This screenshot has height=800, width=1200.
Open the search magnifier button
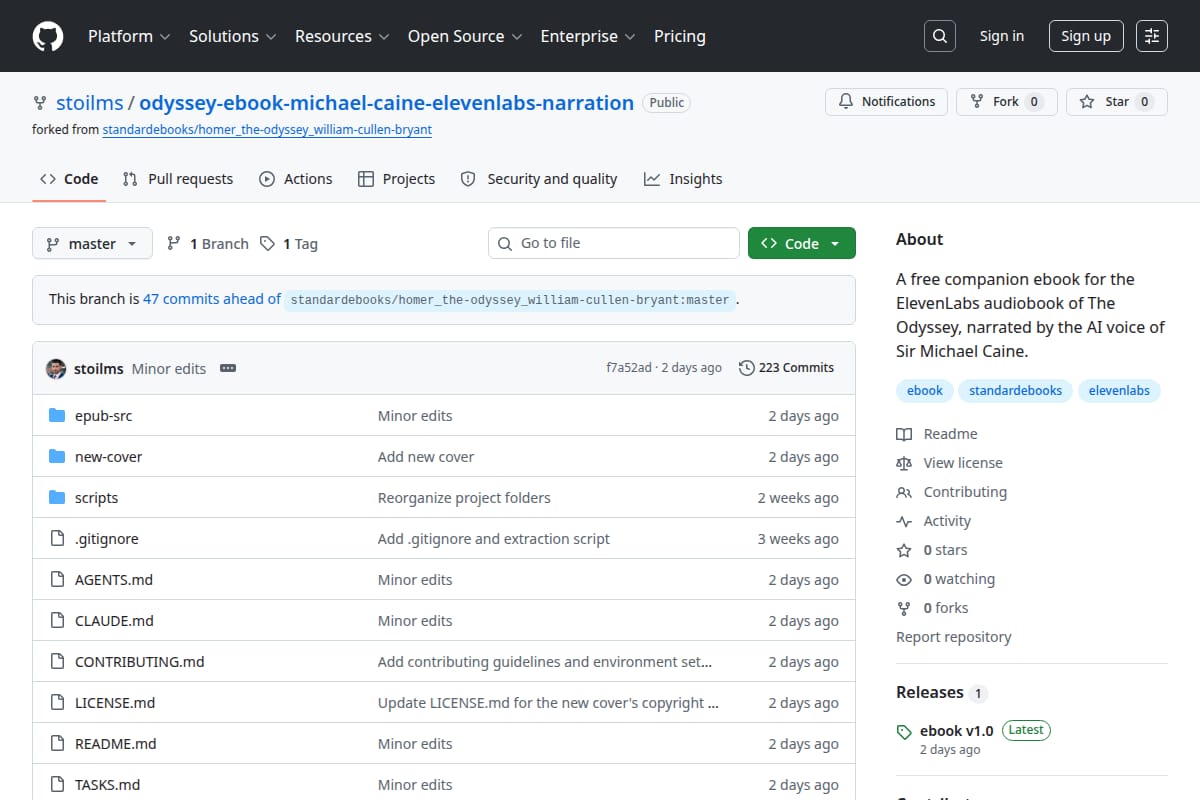pos(939,36)
